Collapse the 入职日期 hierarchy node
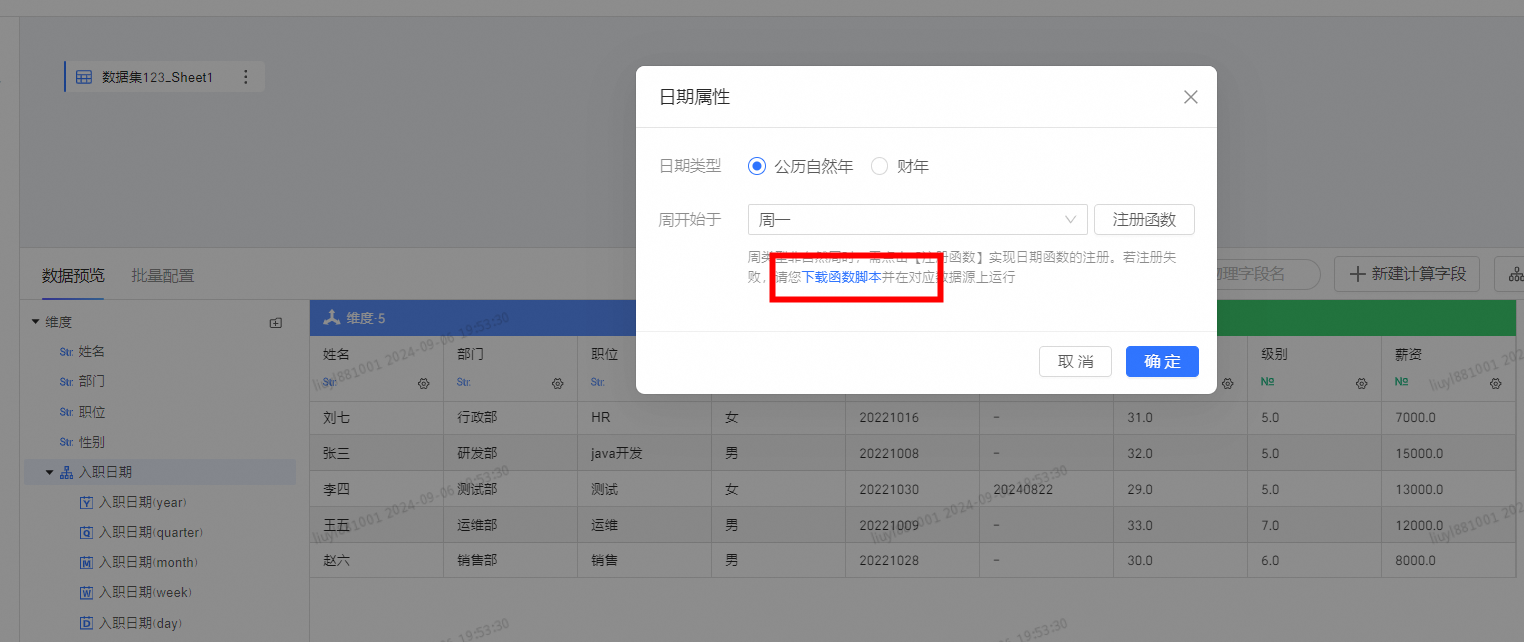The height and width of the screenshot is (642, 1524). [x=50, y=472]
